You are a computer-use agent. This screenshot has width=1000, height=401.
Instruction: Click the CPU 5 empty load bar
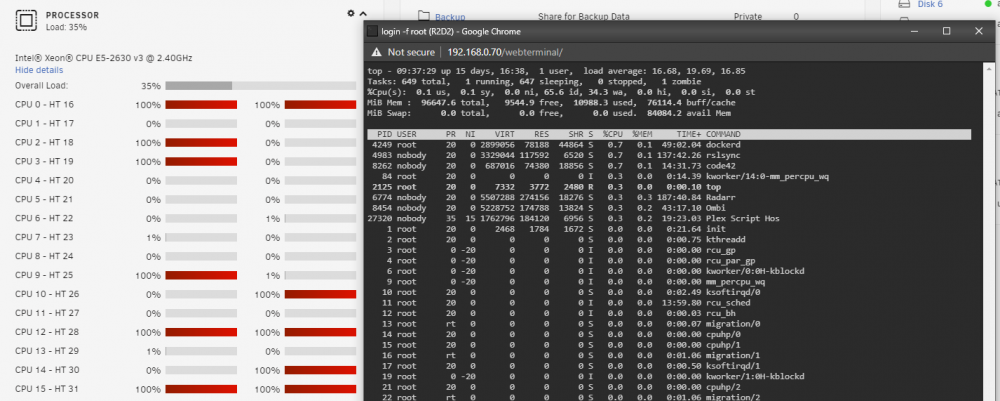pyautogui.click(x=201, y=200)
